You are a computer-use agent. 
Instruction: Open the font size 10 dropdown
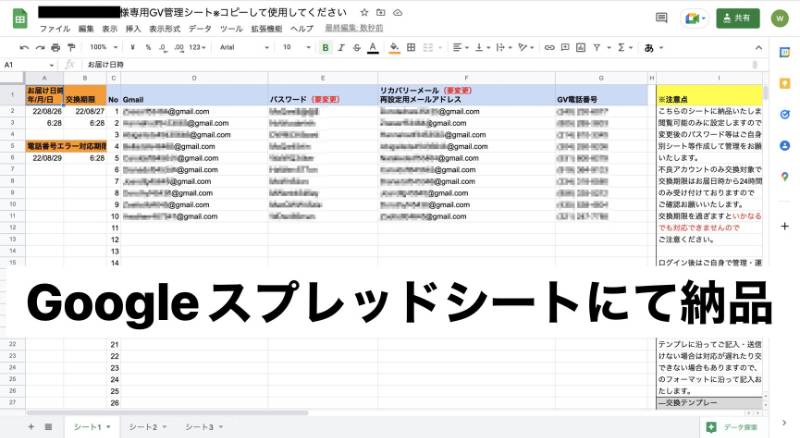296,47
